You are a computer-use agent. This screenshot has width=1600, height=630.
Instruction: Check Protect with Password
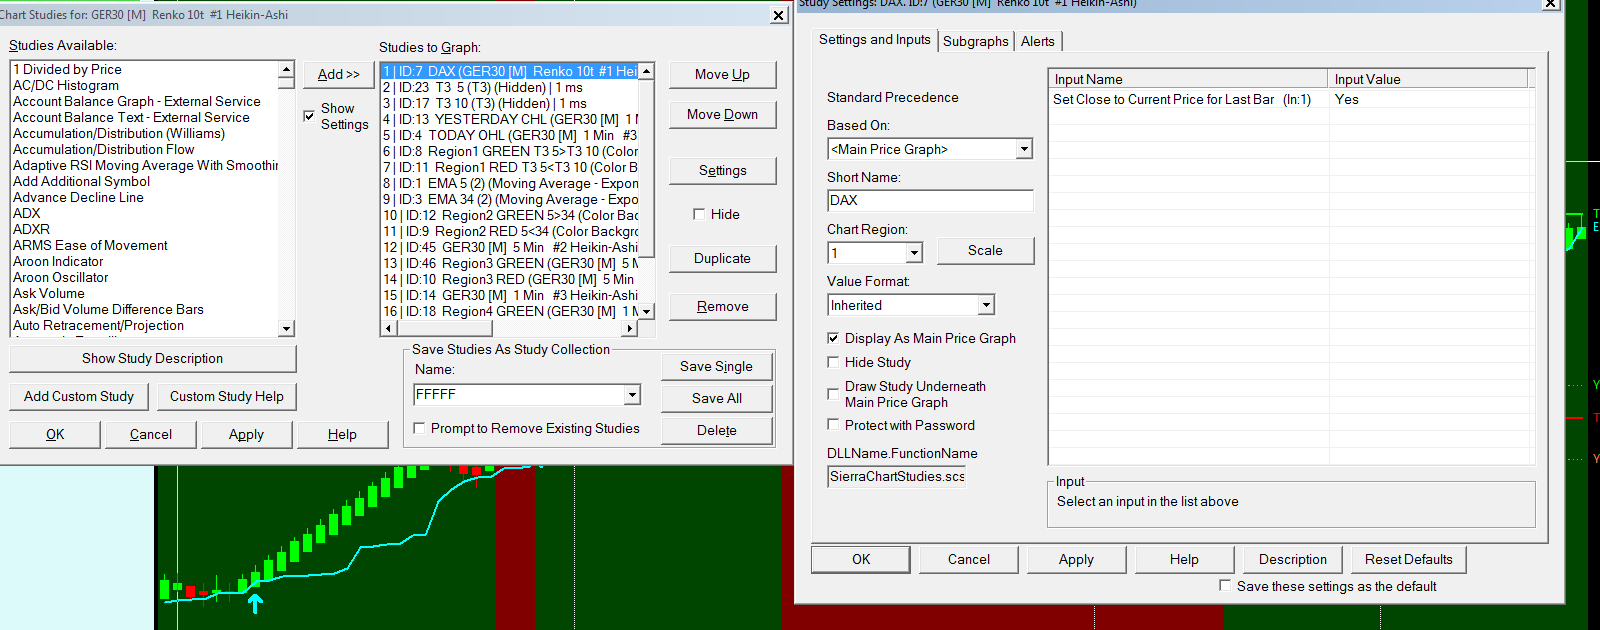pyautogui.click(x=833, y=425)
